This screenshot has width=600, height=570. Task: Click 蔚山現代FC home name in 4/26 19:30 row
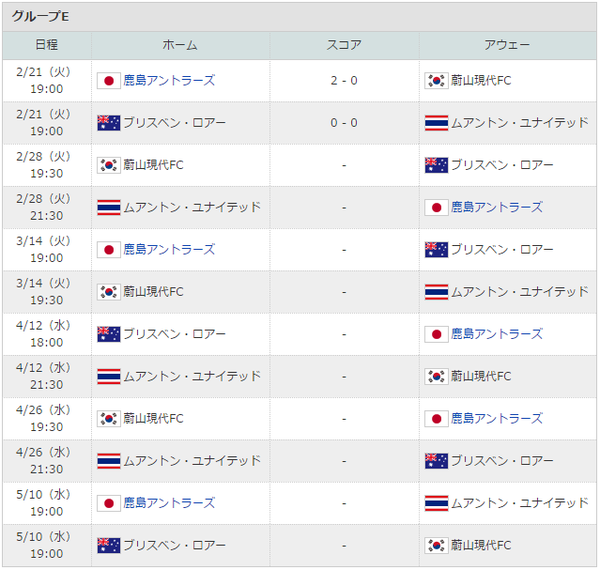tap(153, 419)
